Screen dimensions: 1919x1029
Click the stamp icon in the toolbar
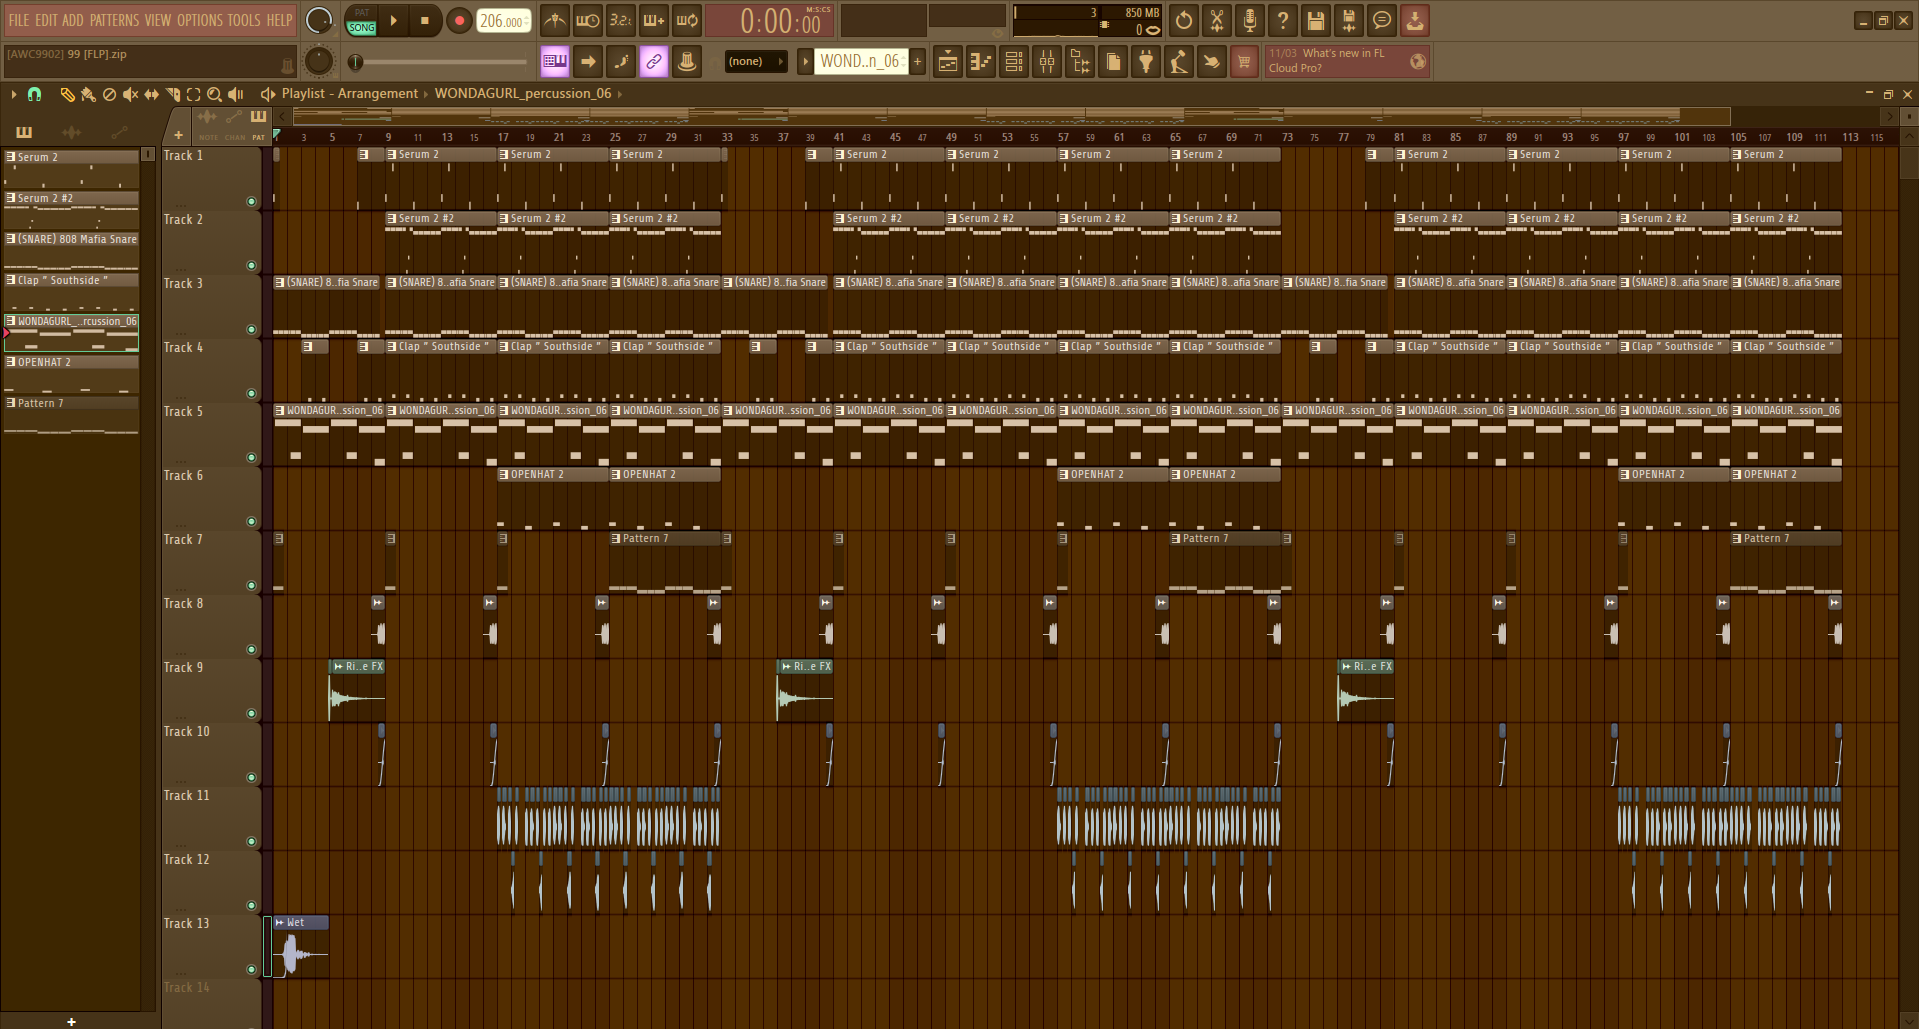(x=687, y=62)
